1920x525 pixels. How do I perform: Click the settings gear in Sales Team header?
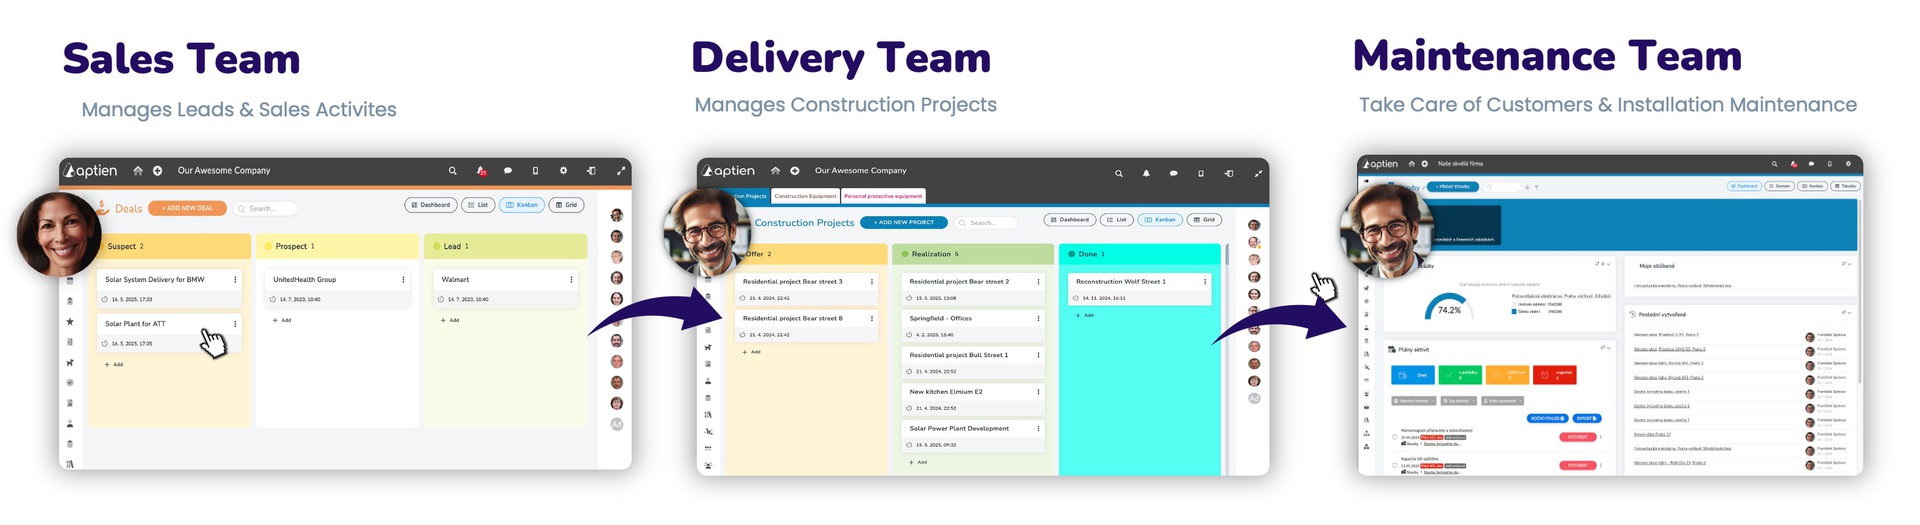point(563,171)
